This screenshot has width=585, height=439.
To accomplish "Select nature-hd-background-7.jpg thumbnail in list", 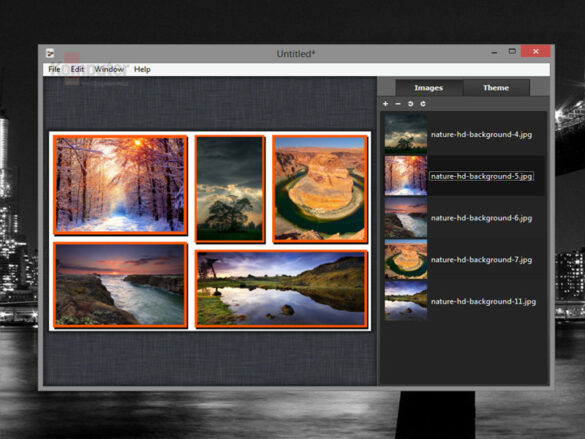I will coord(406,259).
